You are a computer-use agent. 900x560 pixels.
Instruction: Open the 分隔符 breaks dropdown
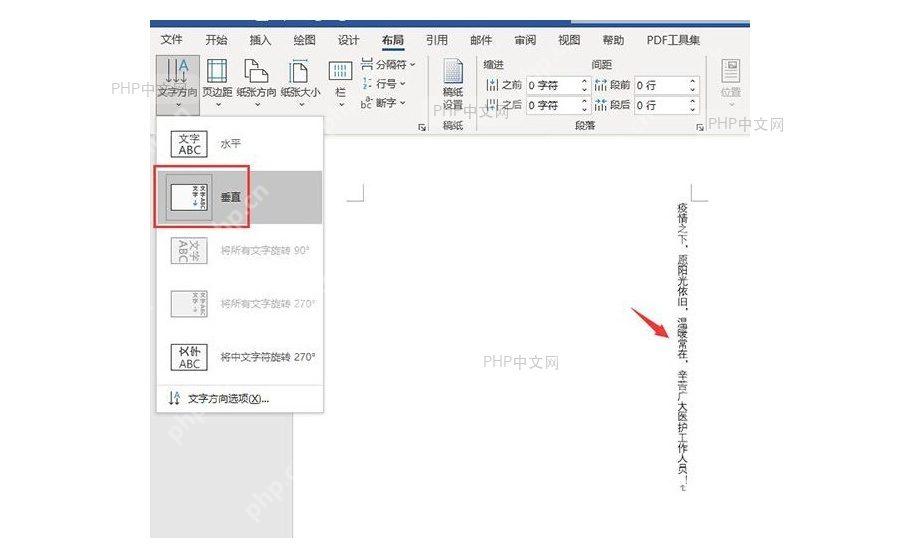[x=388, y=65]
